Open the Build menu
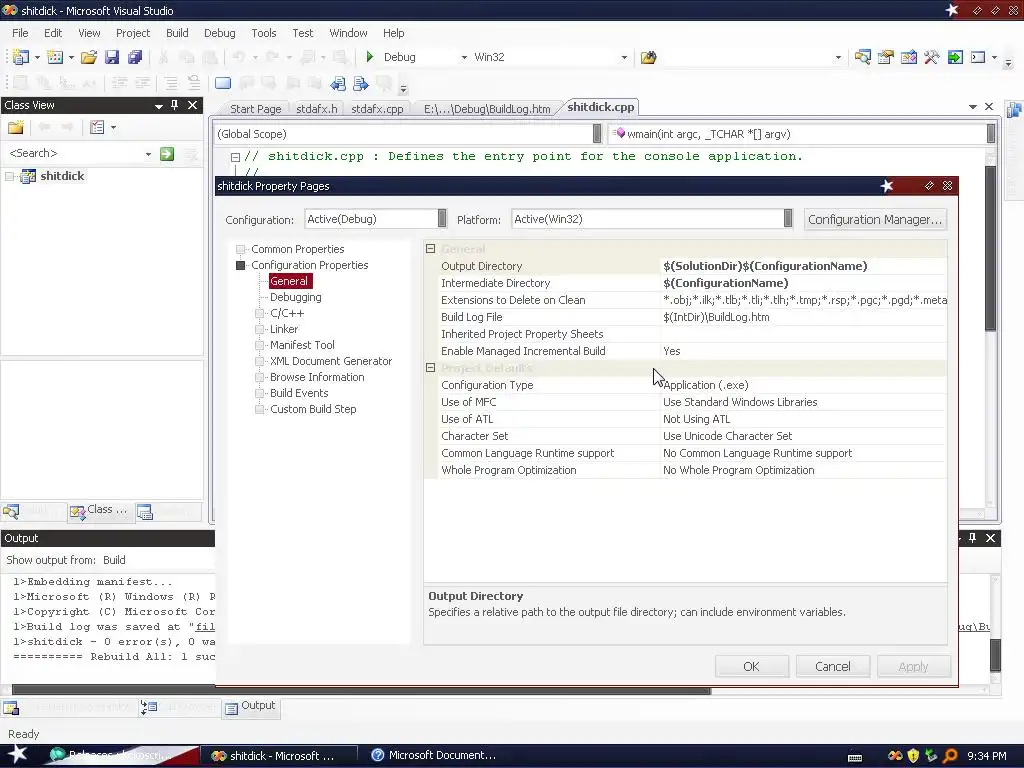 click(177, 33)
